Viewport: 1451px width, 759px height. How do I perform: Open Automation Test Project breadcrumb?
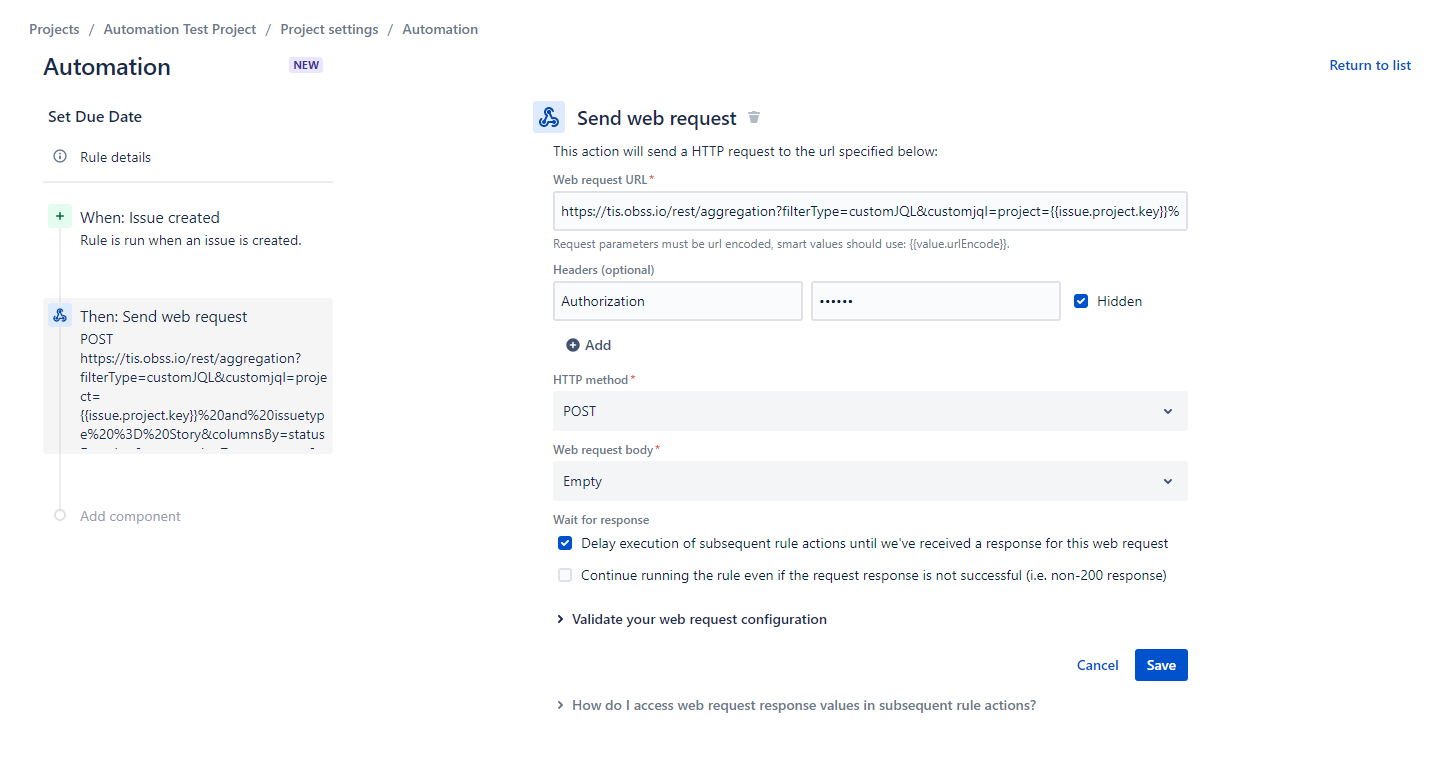point(180,29)
